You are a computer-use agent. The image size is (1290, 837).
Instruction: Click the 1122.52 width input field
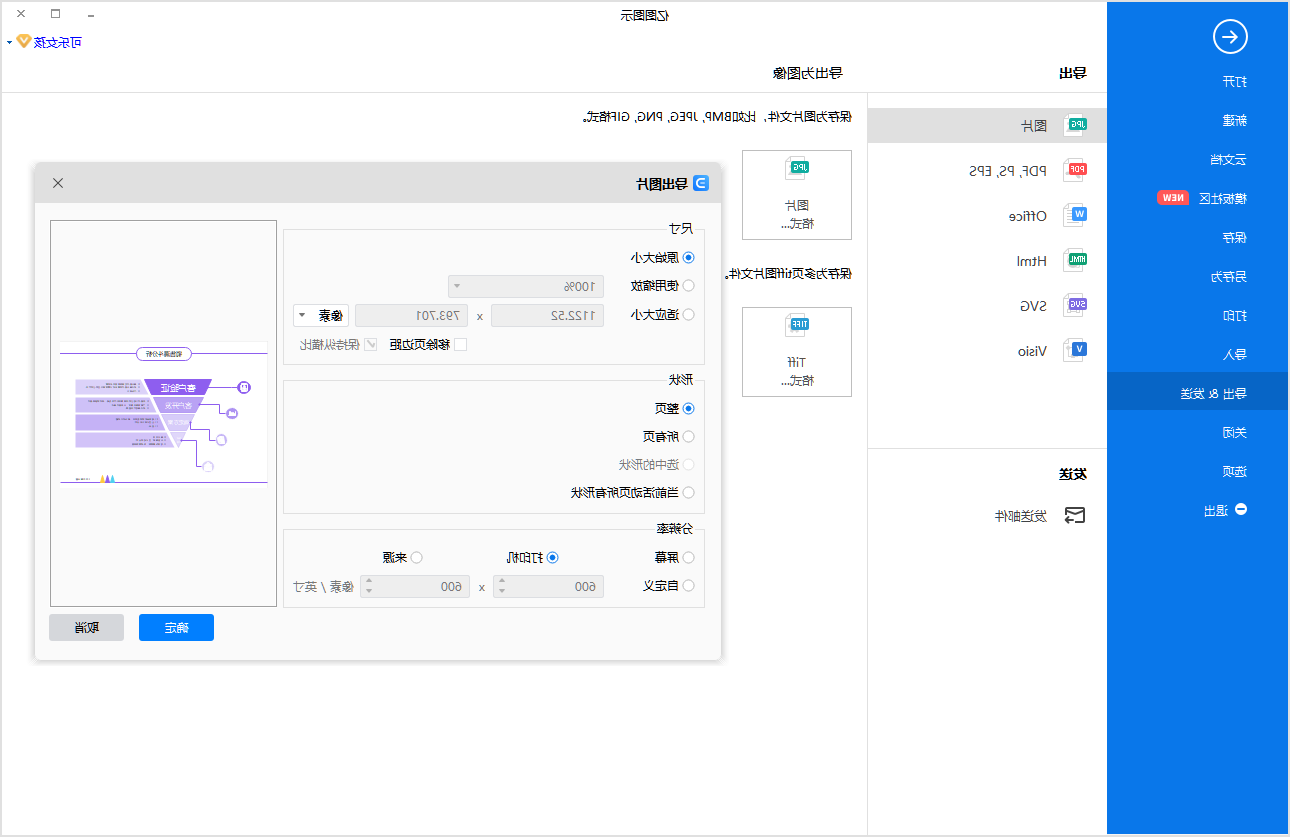tap(547, 315)
